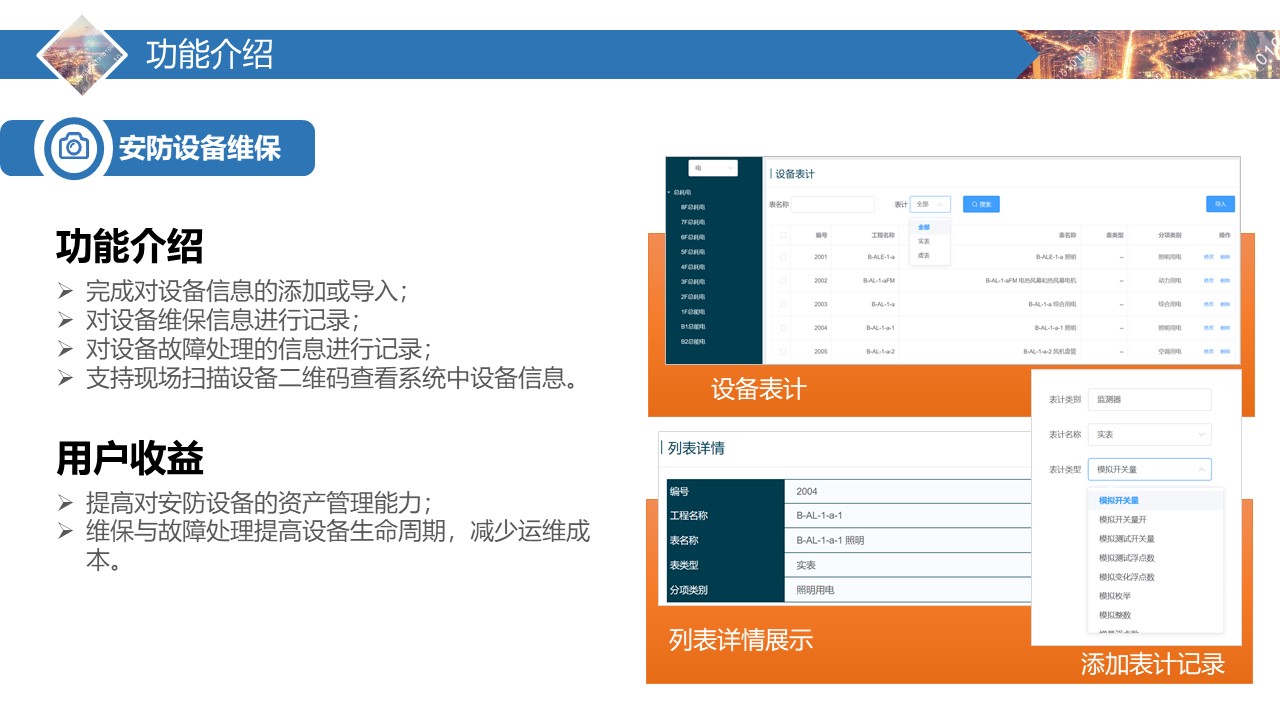The image size is (1280, 720).
Task: Click the B-AL-1-aFM project name cell
Action: point(878,280)
